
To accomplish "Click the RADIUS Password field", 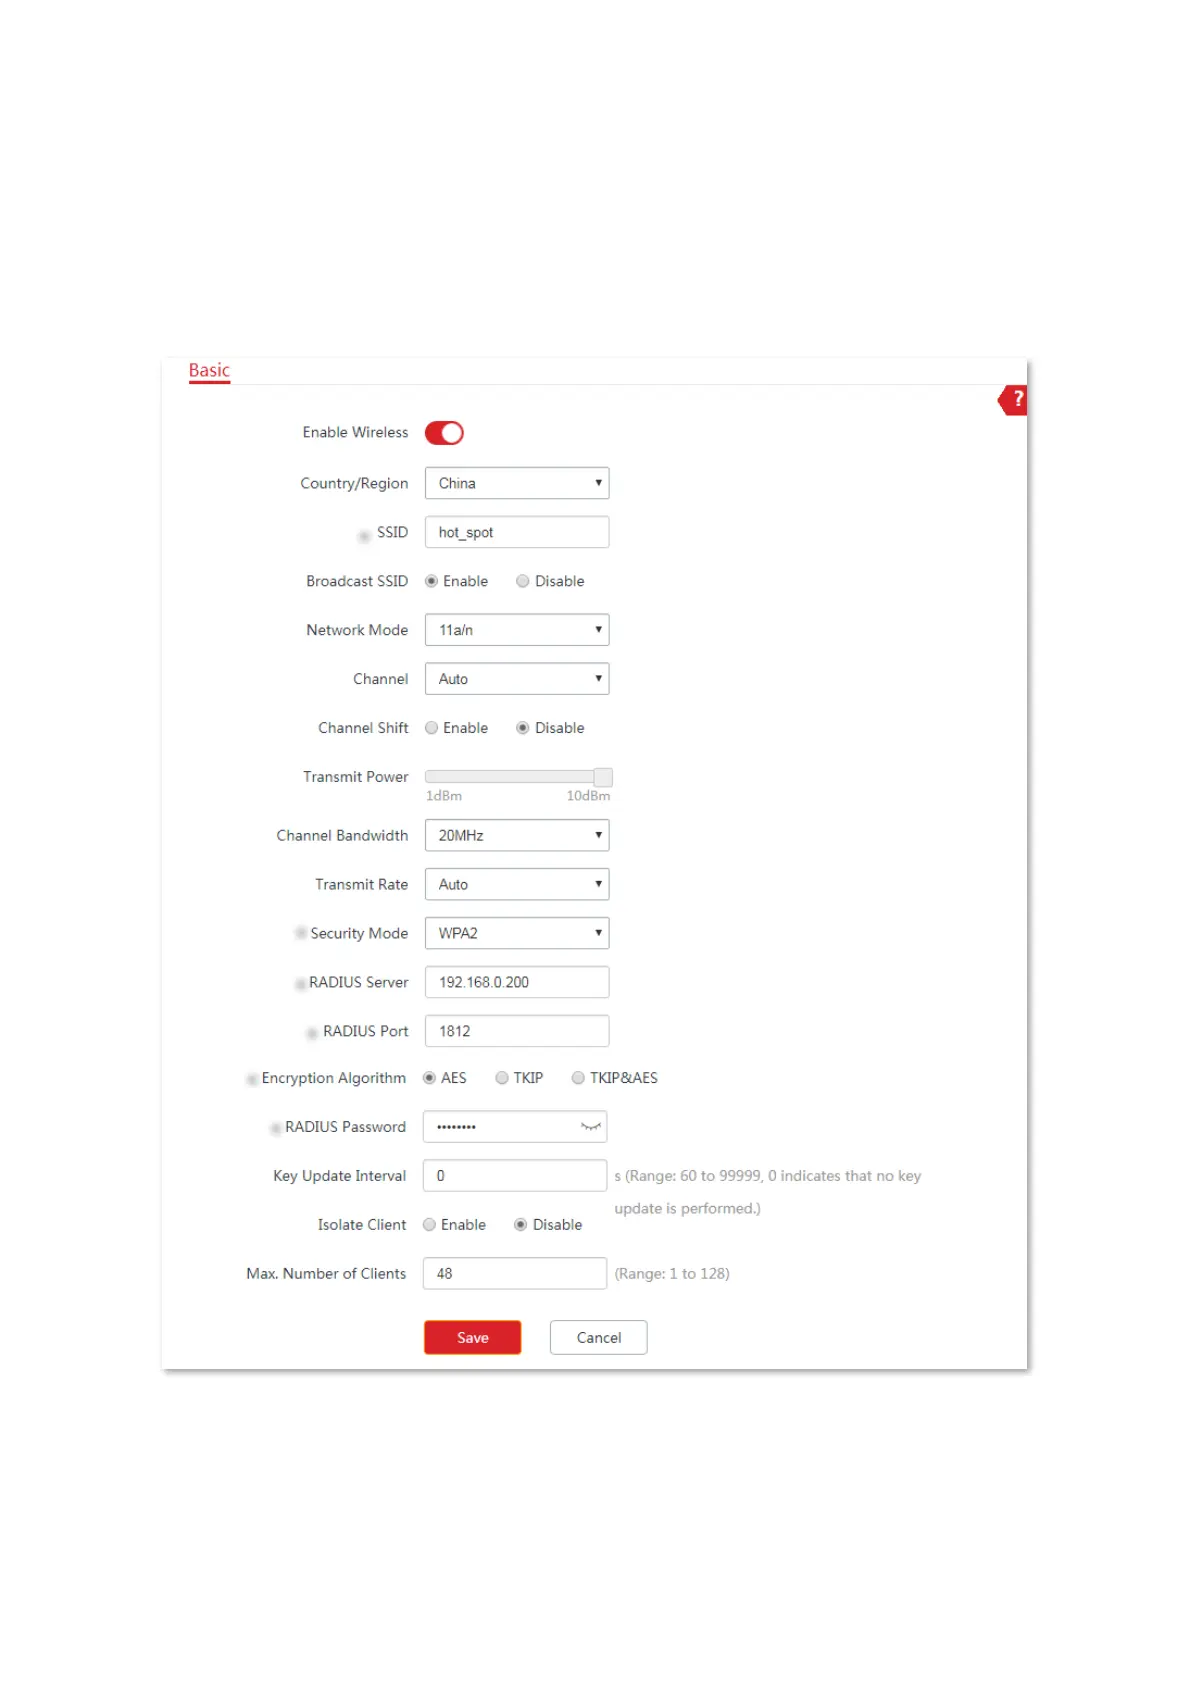I will (515, 1127).
